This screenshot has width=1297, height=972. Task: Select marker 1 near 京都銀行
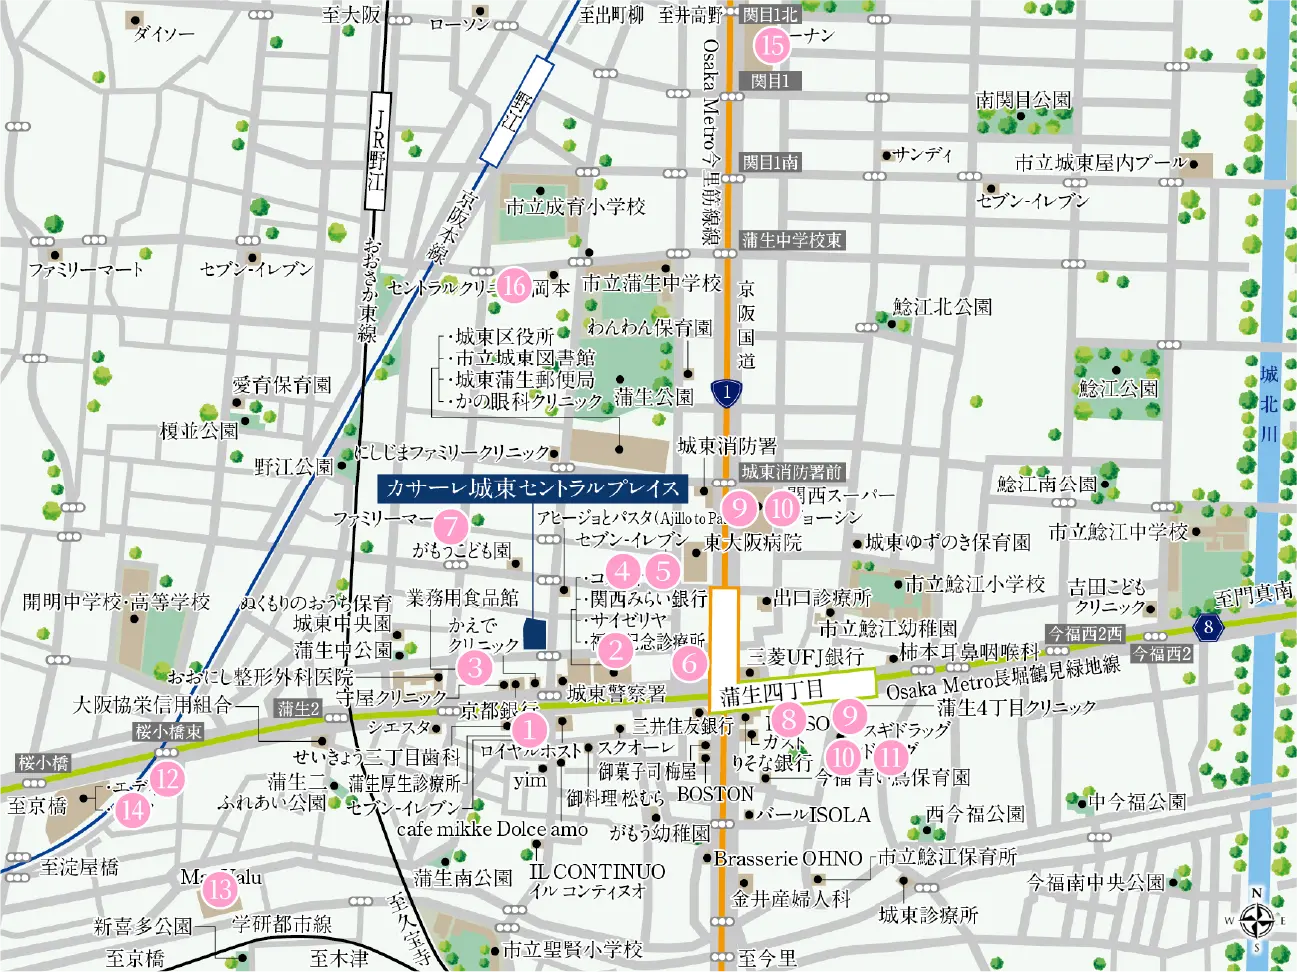[529, 729]
